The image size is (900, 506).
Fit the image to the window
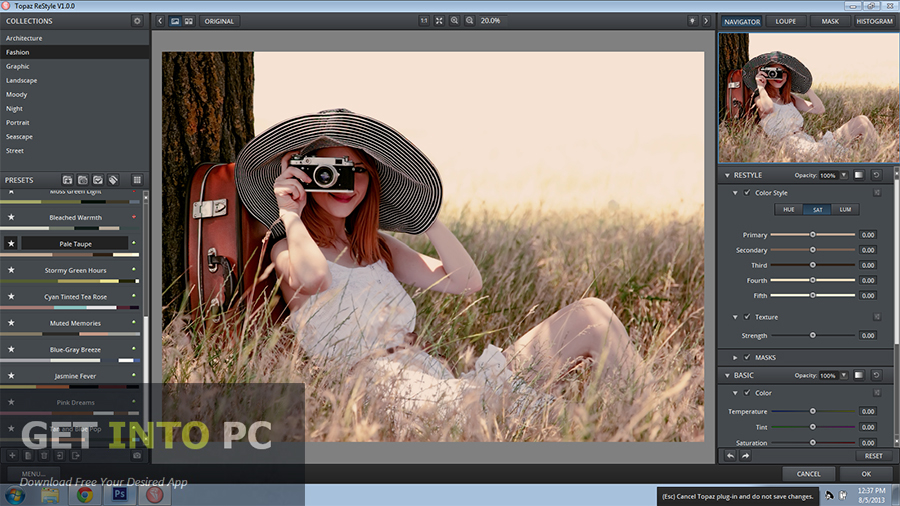click(x=439, y=21)
